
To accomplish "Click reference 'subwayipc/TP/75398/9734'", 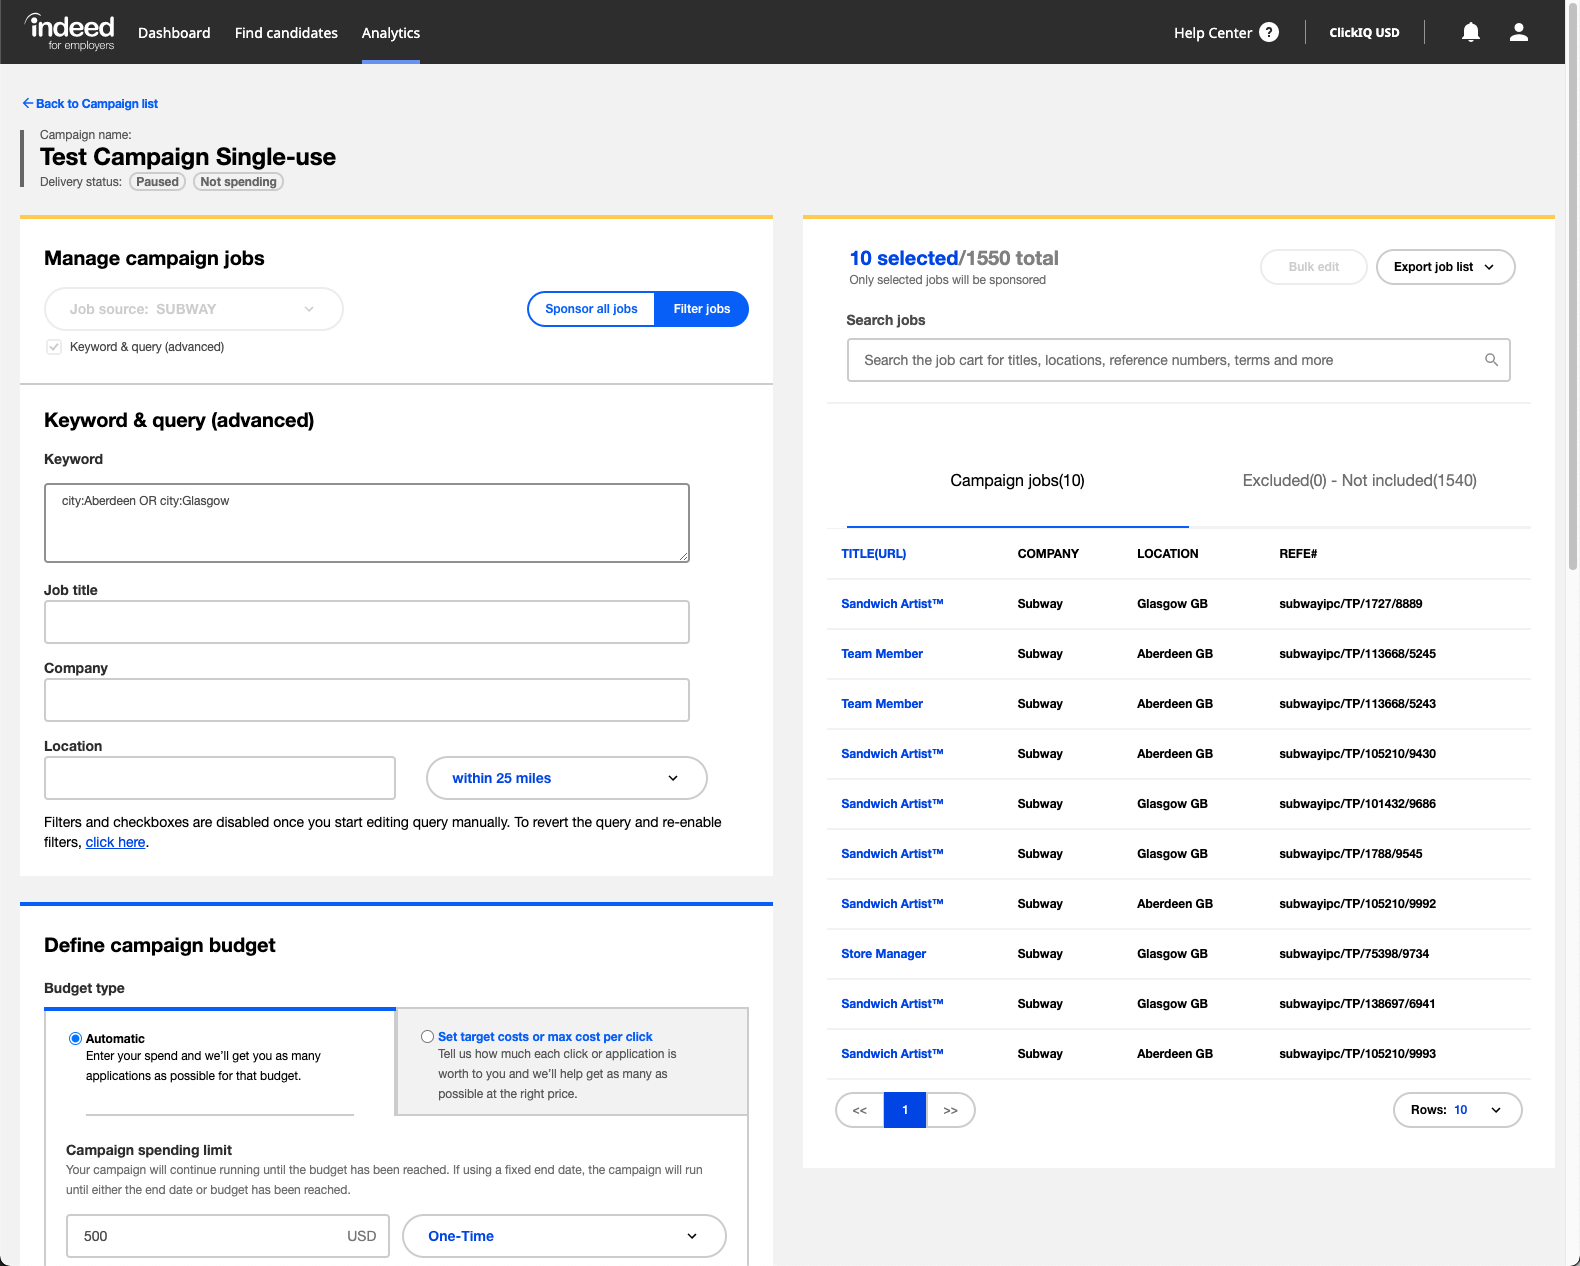I will tap(1354, 954).
